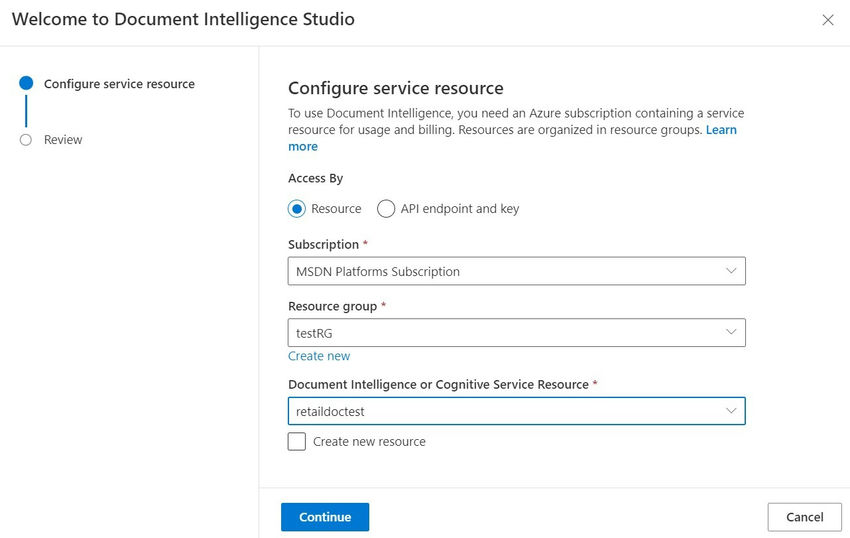Click the Subscription dropdown chevron arrow
This screenshot has height=538, width=850.
[x=731, y=271]
